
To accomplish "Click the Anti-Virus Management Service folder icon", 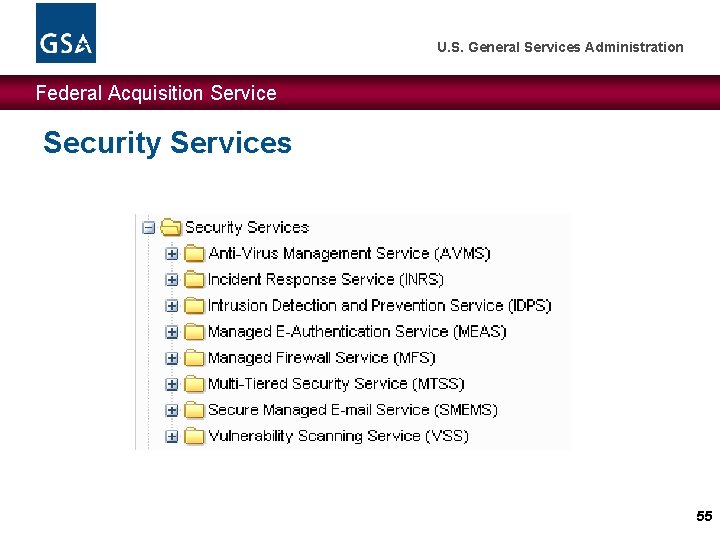I will point(194,254).
